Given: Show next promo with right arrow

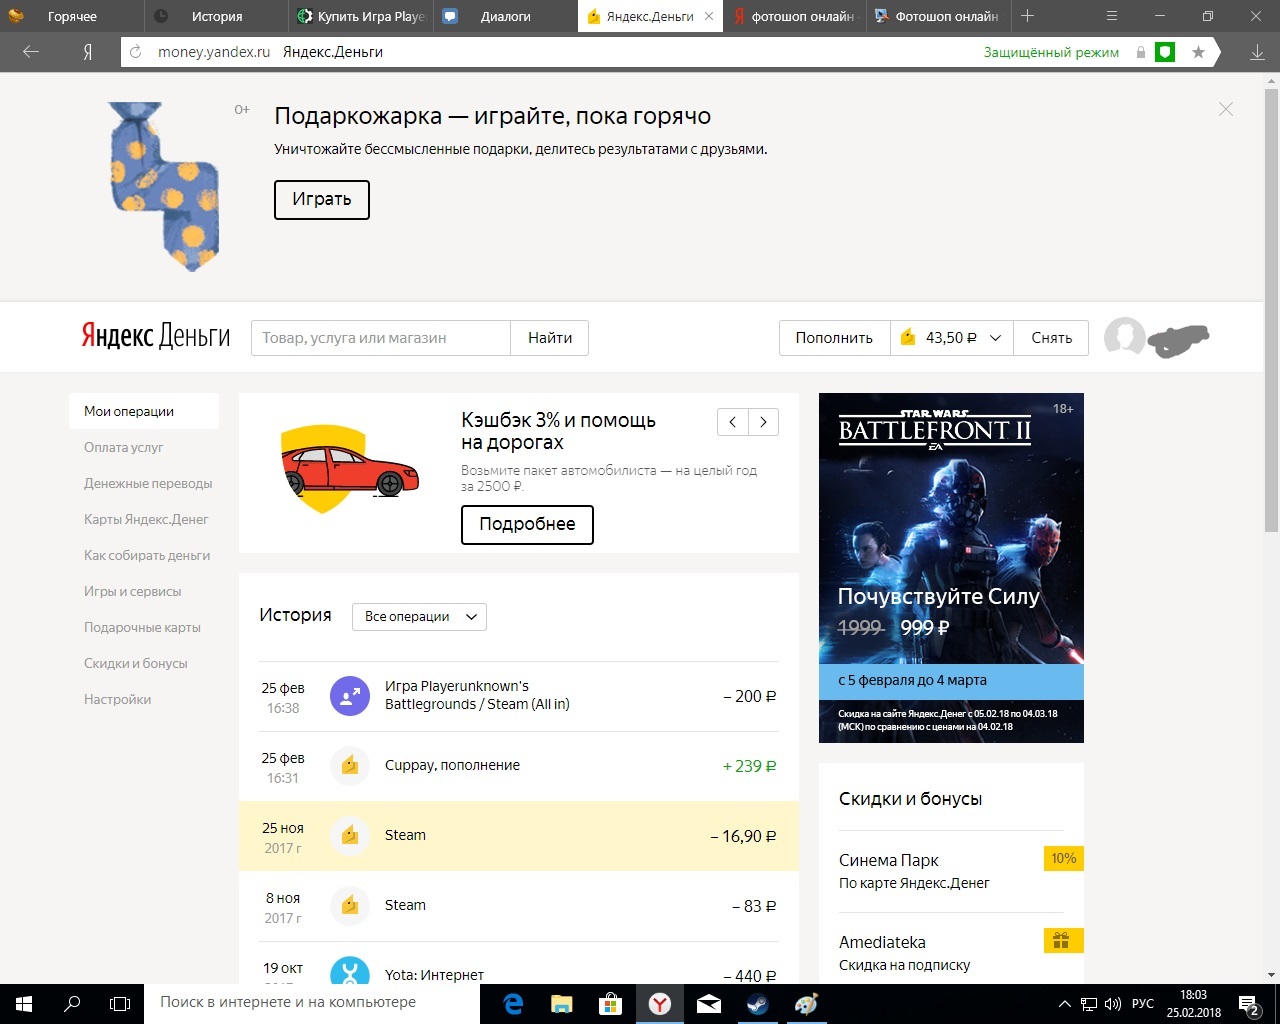Looking at the screenshot, I should [x=763, y=422].
